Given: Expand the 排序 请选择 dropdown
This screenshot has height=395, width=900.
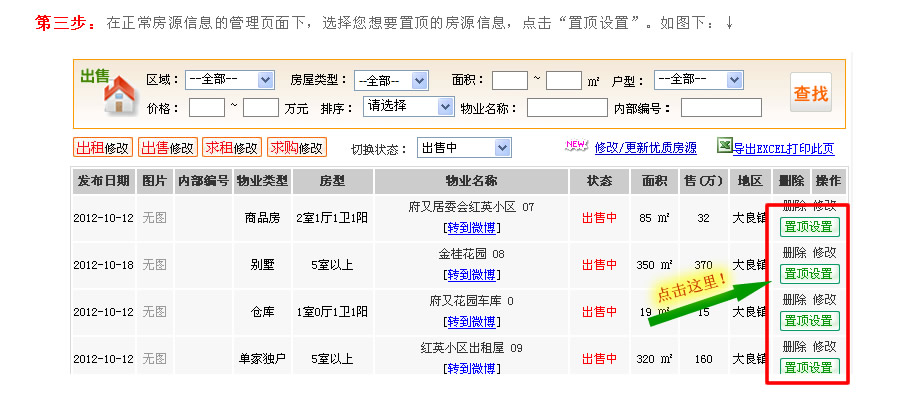Looking at the screenshot, I should (408, 106).
